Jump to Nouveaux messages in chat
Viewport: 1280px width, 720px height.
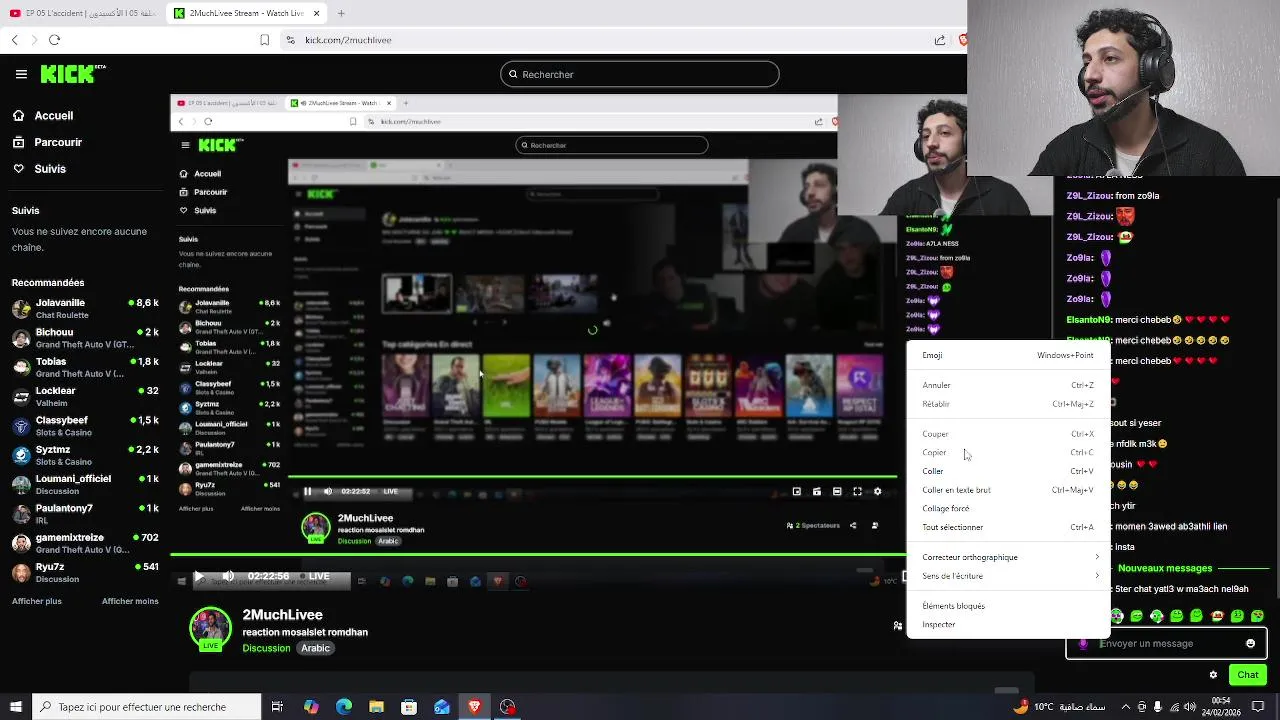tap(1164, 568)
